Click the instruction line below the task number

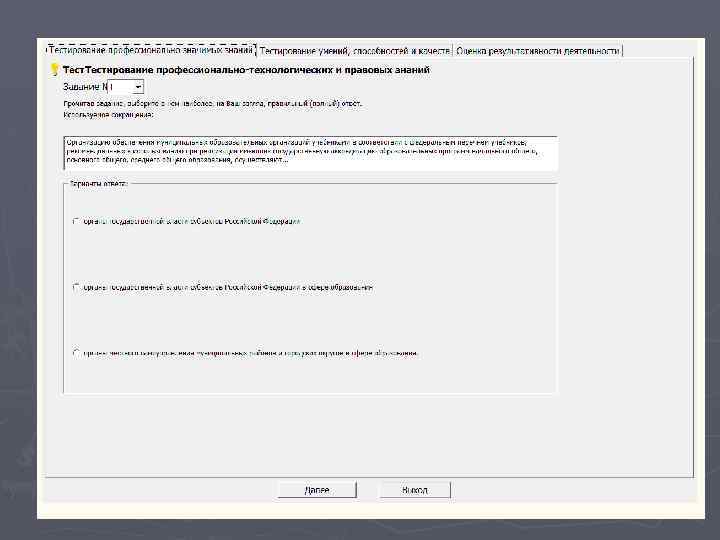(x=213, y=104)
